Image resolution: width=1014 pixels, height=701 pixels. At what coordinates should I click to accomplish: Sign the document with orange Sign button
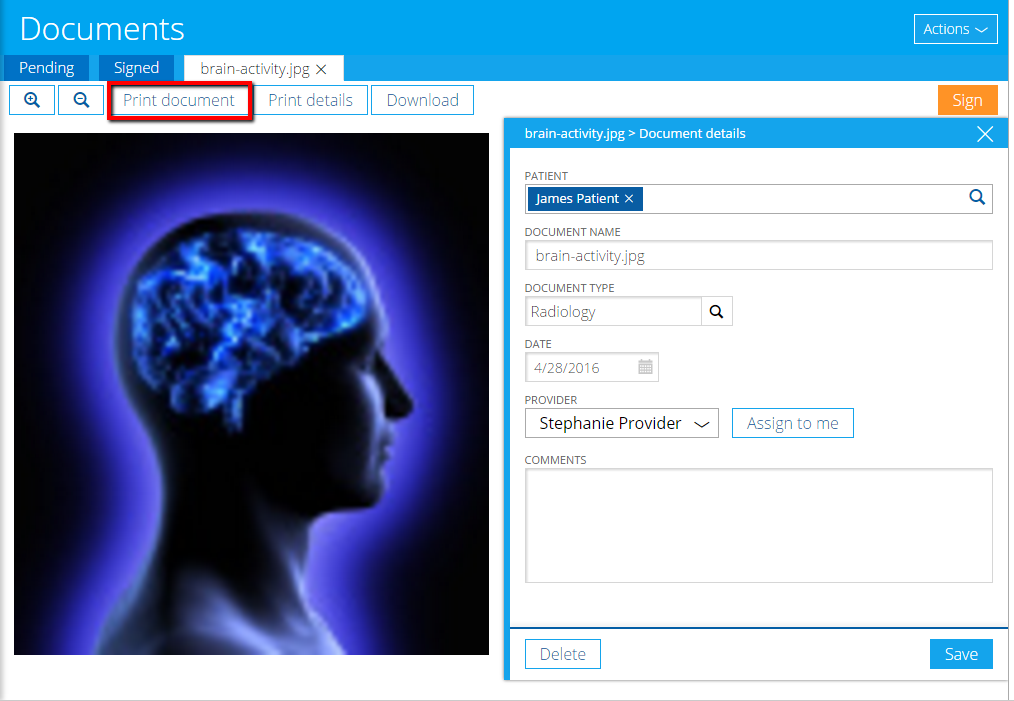(967, 100)
